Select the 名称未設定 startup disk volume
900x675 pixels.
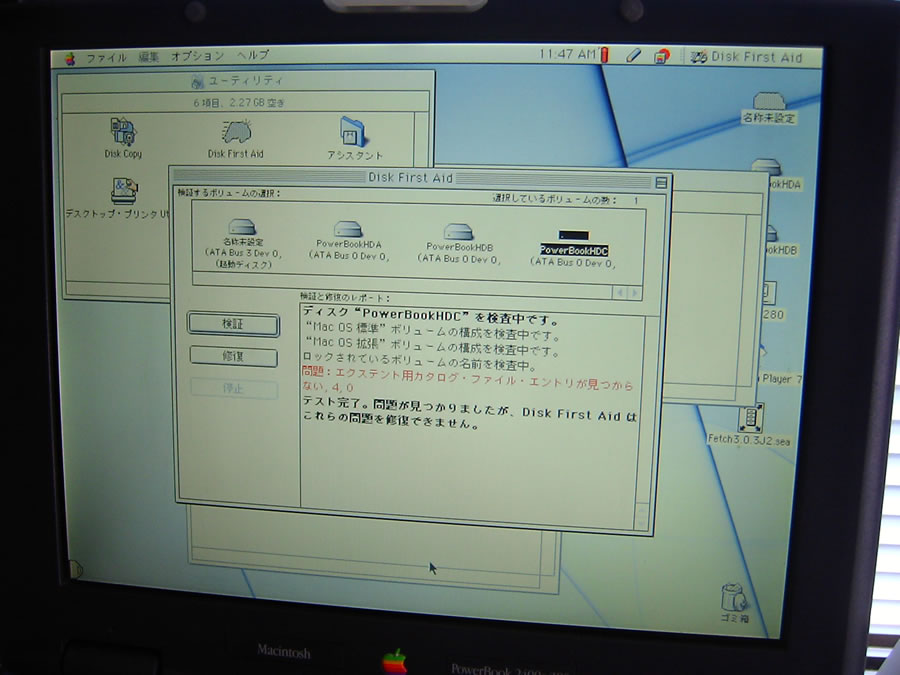243,244
